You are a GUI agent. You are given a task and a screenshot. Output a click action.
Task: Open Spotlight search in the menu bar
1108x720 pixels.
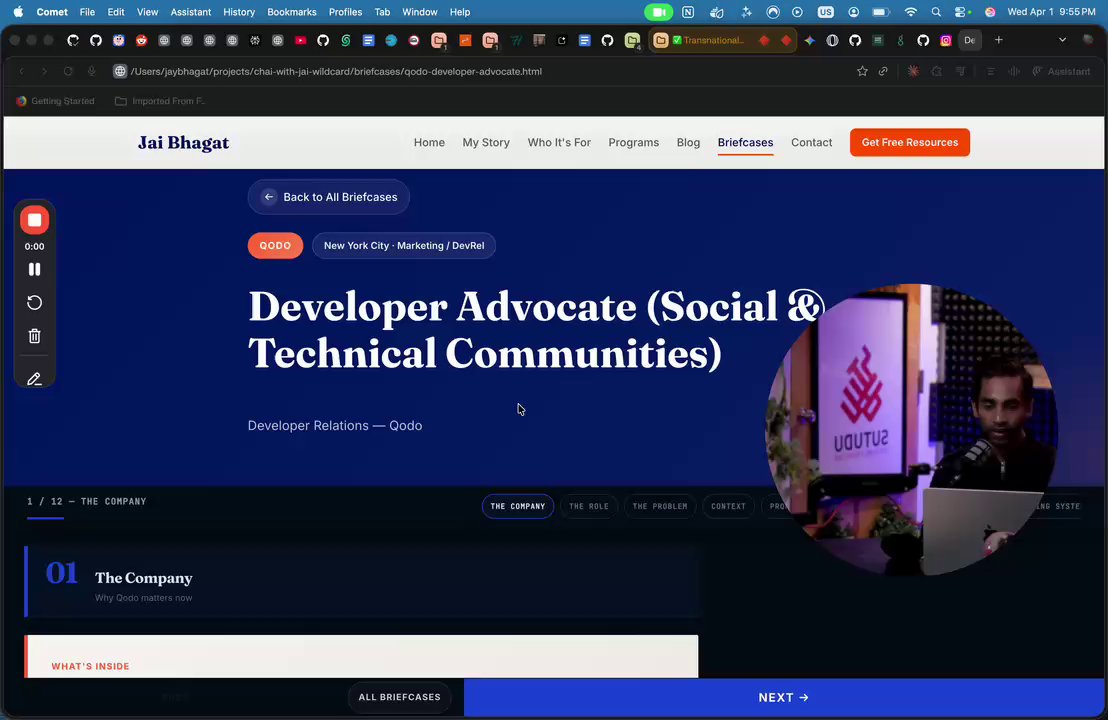tap(936, 12)
